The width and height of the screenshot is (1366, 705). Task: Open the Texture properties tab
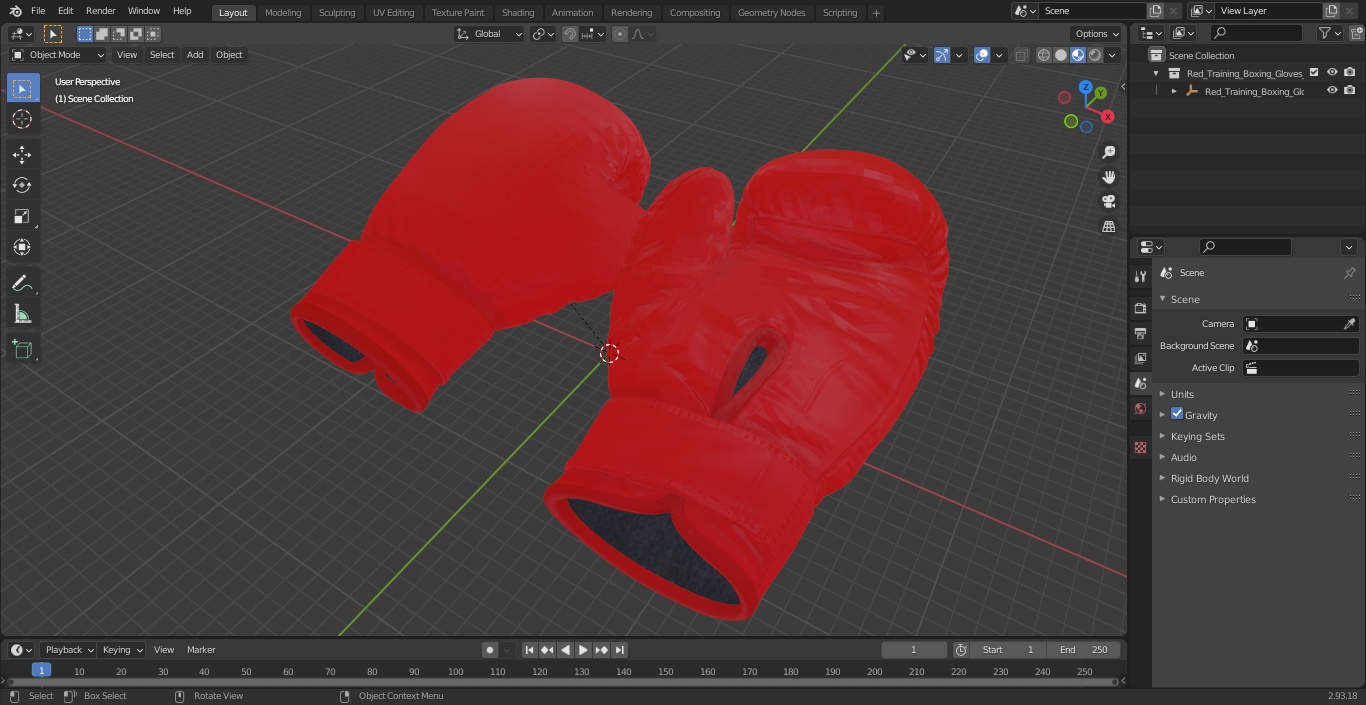point(1140,447)
